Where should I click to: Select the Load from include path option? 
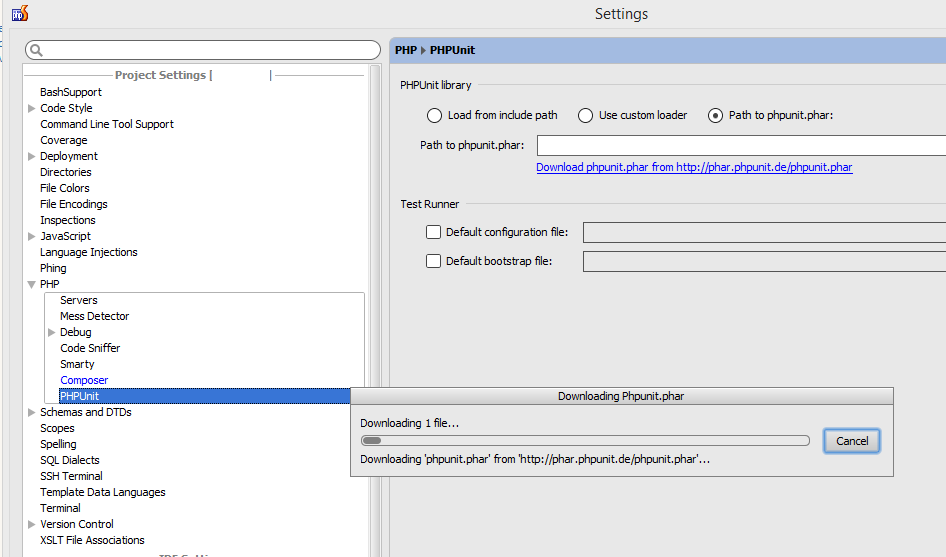point(434,115)
